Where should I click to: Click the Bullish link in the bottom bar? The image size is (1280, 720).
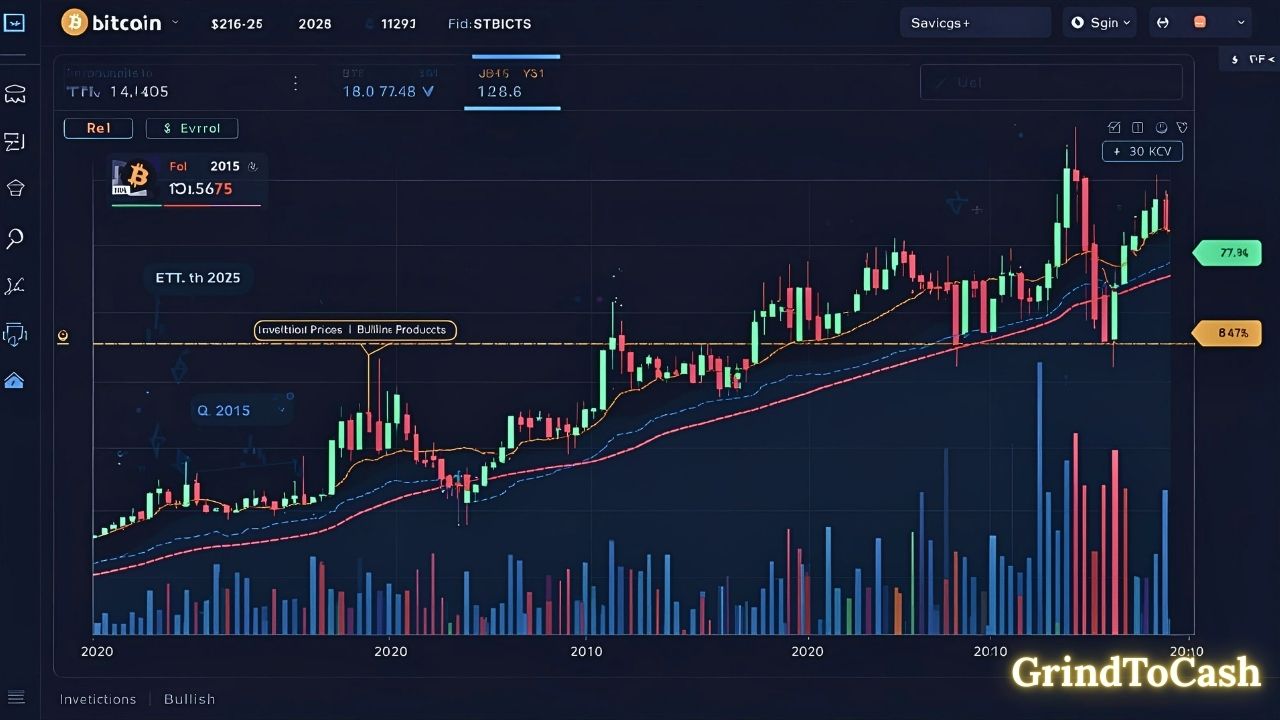click(189, 699)
